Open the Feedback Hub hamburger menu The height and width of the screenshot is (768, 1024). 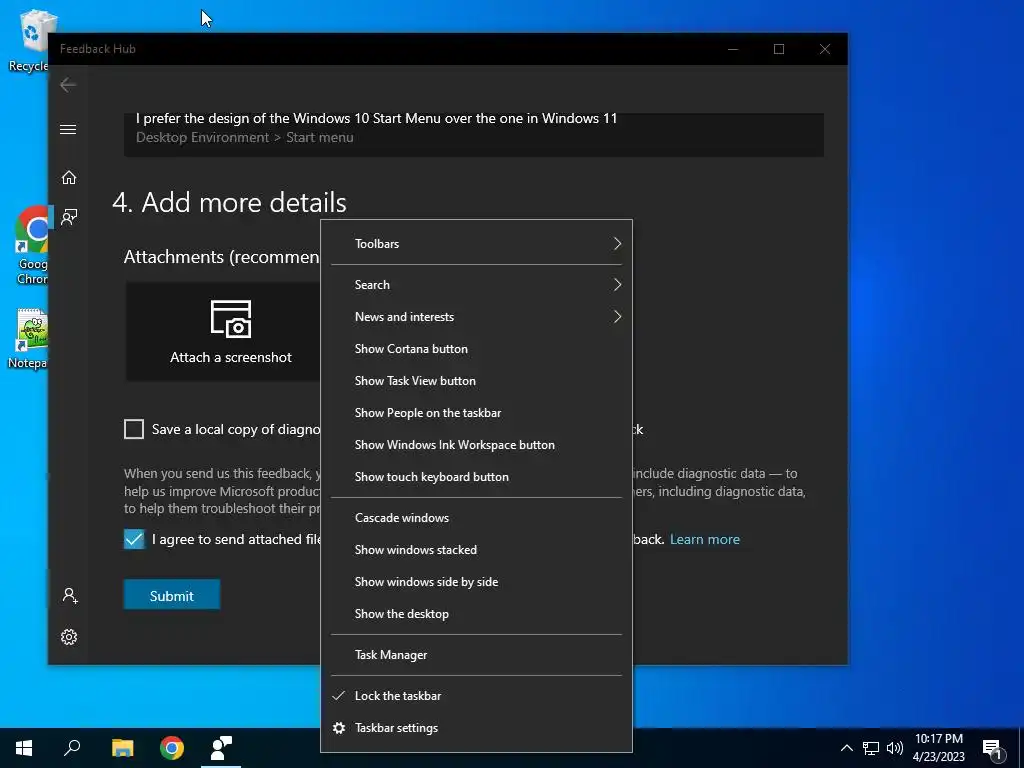click(x=68, y=129)
